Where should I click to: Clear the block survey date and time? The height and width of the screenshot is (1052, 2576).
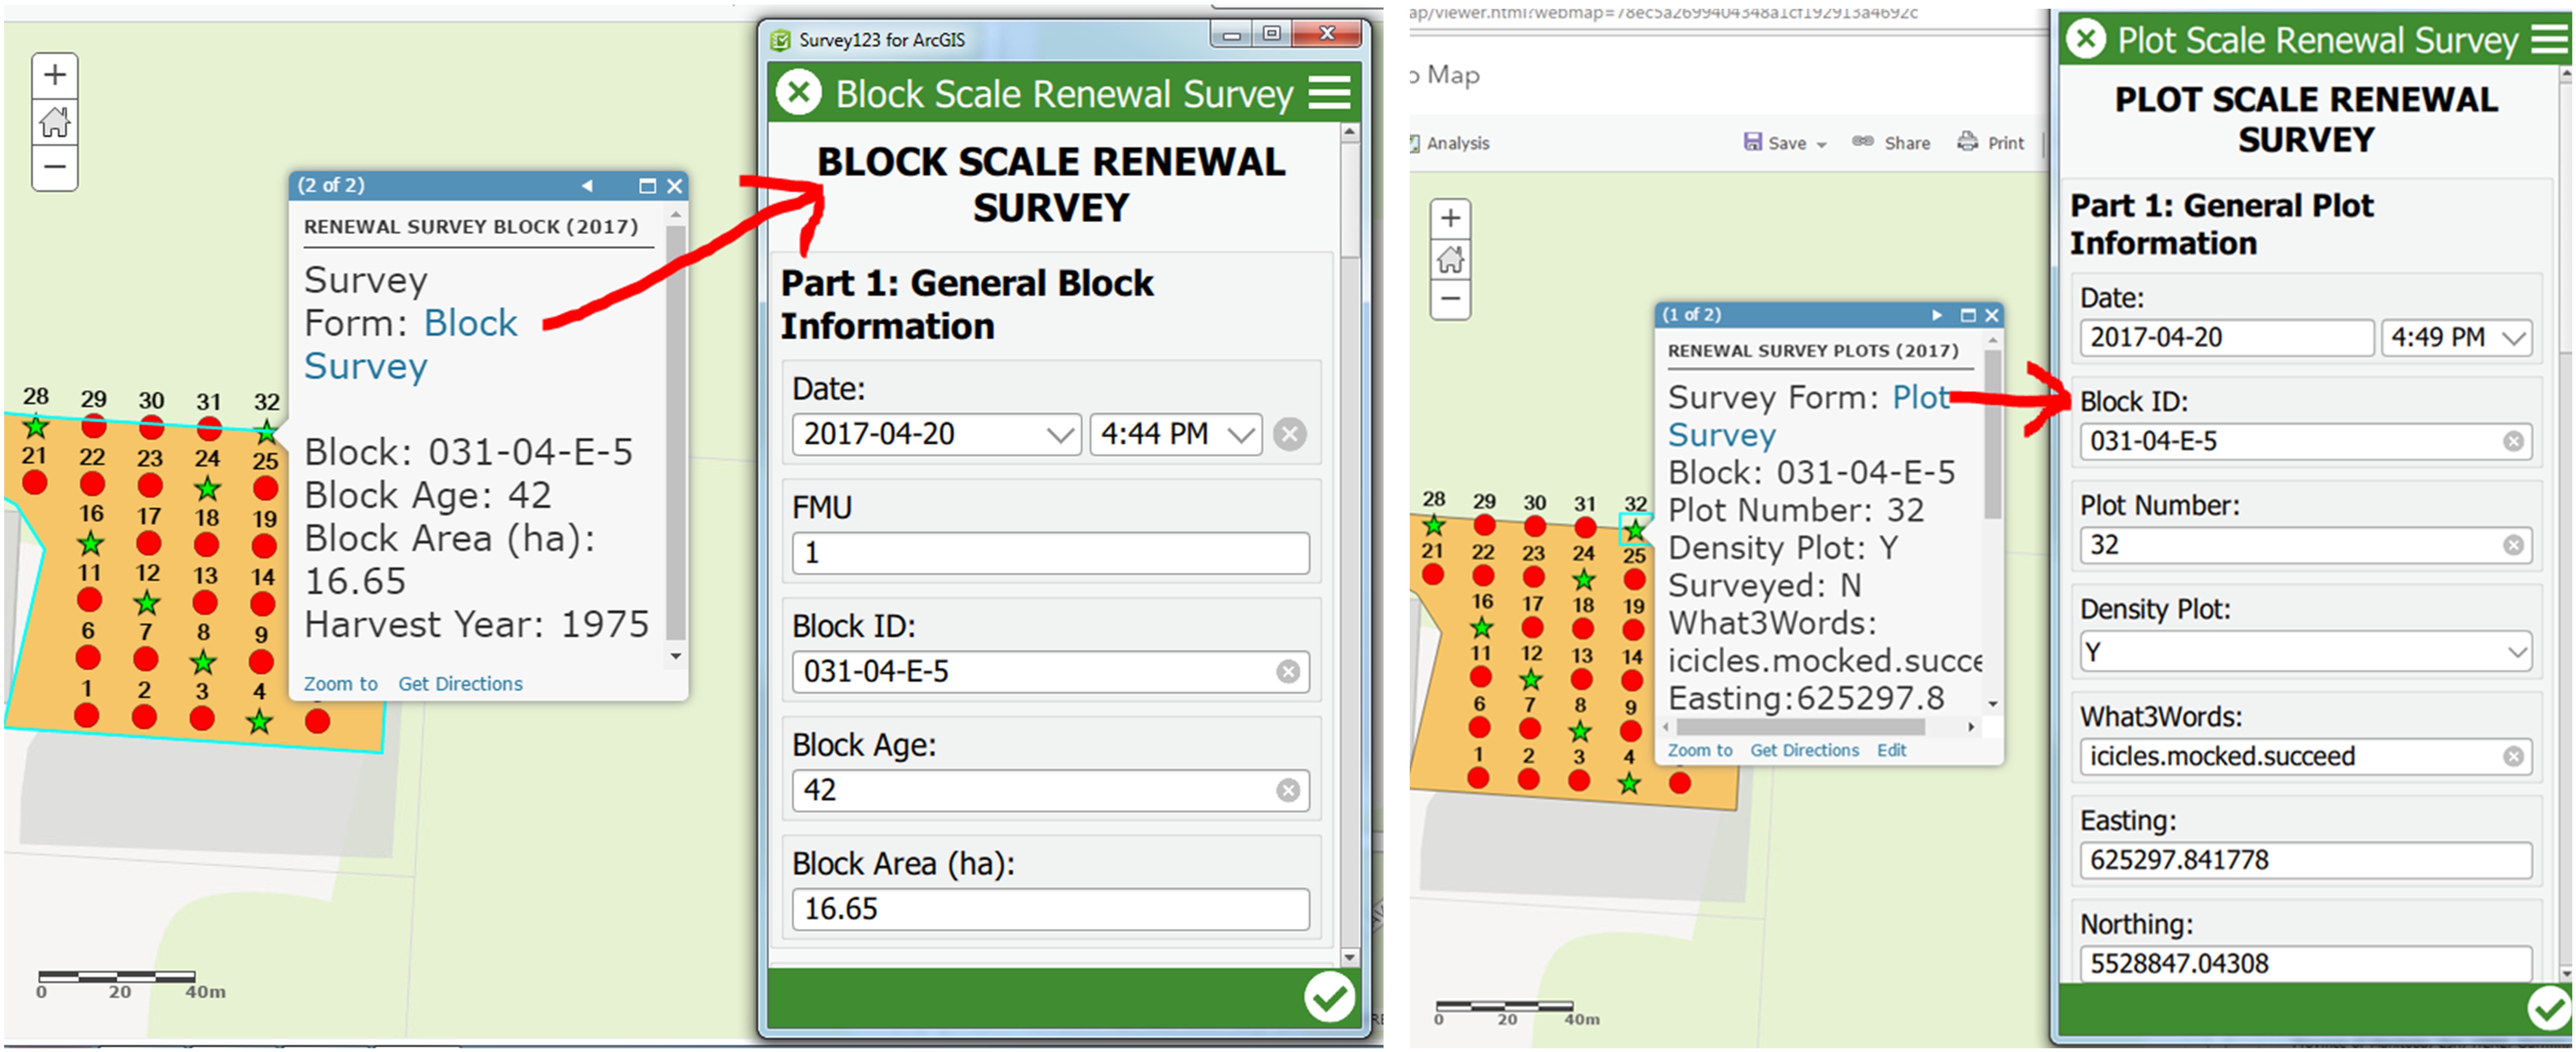[1290, 434]
